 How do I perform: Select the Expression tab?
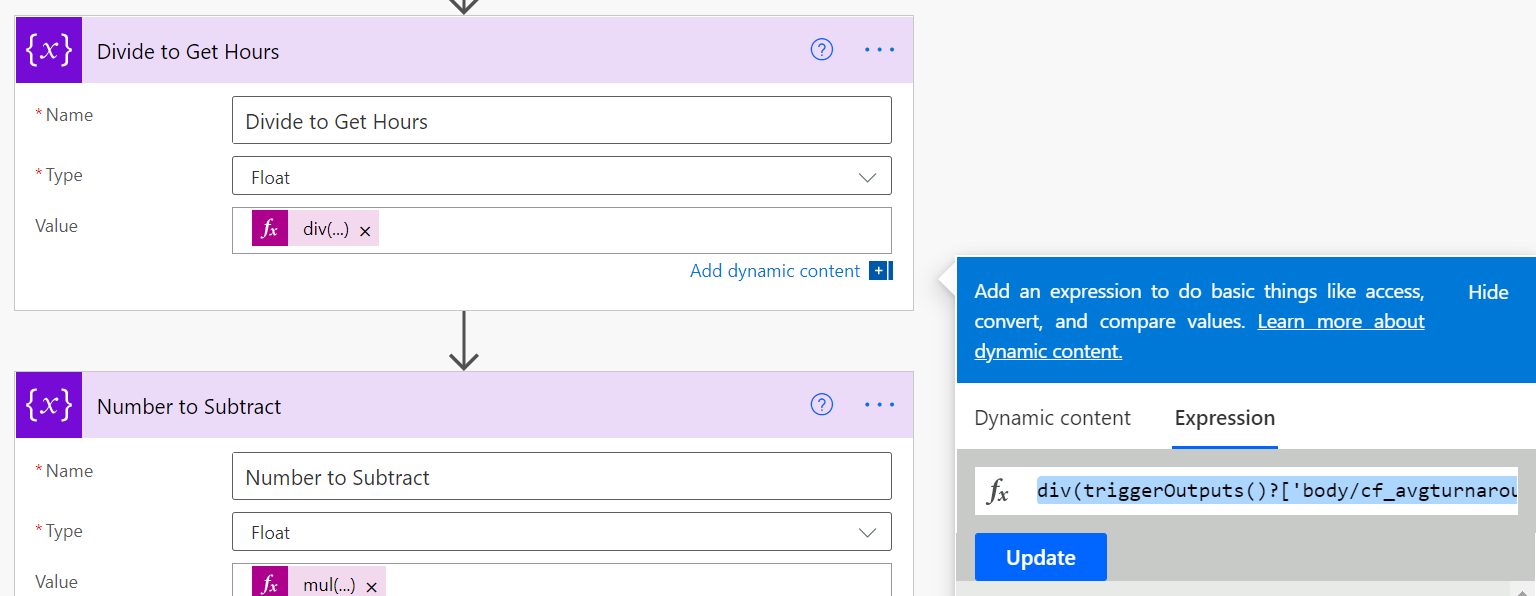click(x=1224, y=418)
